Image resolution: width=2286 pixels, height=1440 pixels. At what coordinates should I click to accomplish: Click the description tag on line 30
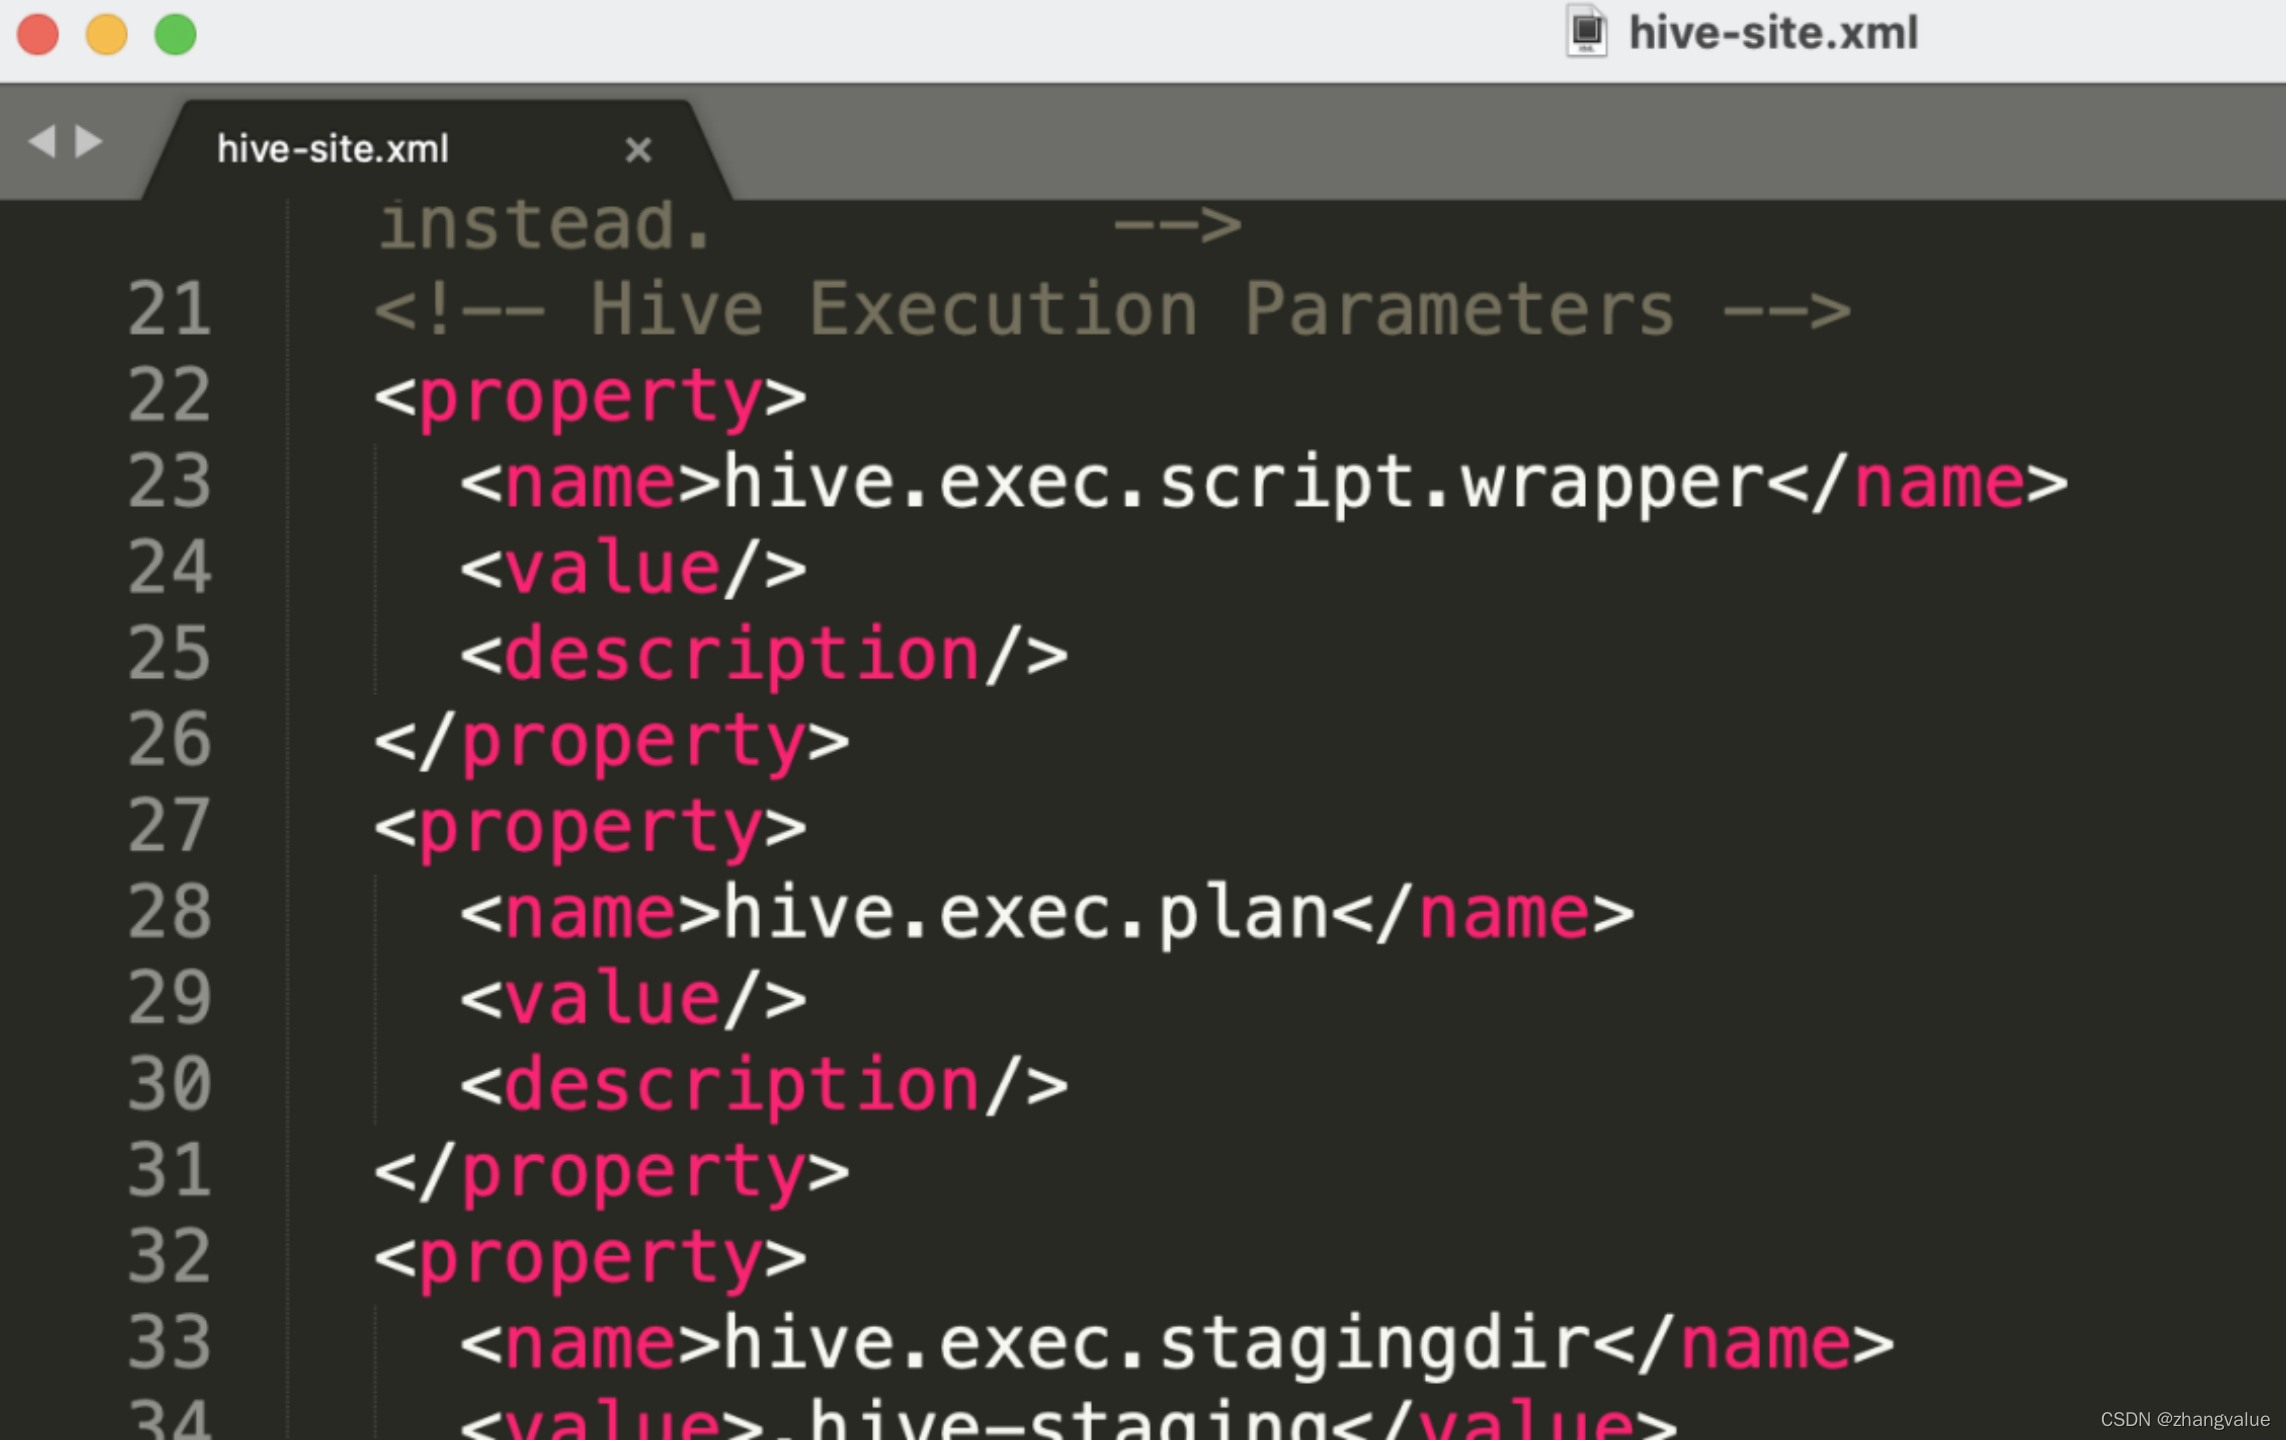(764, 1085)
